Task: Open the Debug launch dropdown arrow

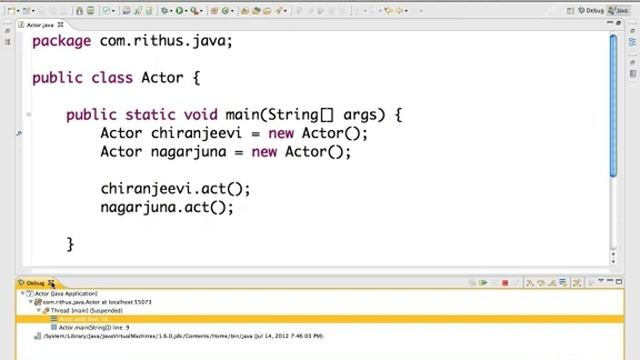Action: (x=171, y=11)
